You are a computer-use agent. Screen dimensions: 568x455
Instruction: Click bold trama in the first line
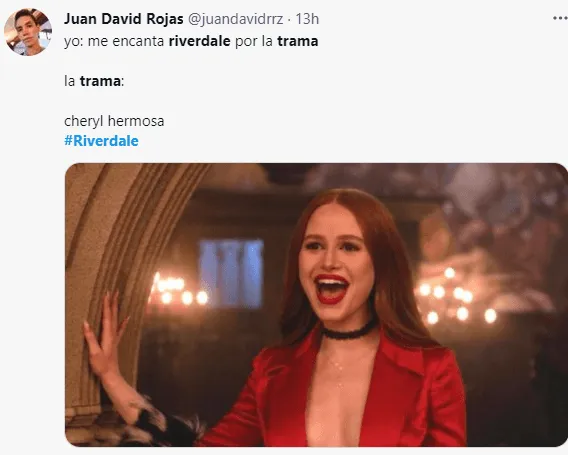(x=298, y=41)
